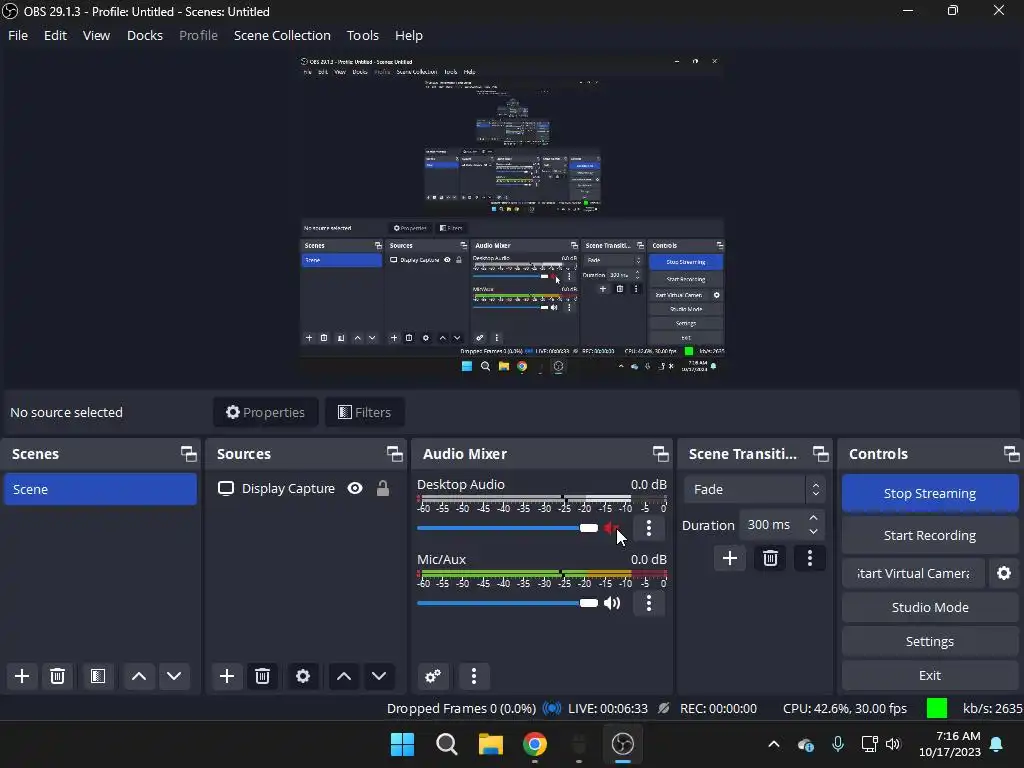Viewport: 1024px width, 768px height.
Task: Add a configurable transition plus icon
Action: (730, 558)
